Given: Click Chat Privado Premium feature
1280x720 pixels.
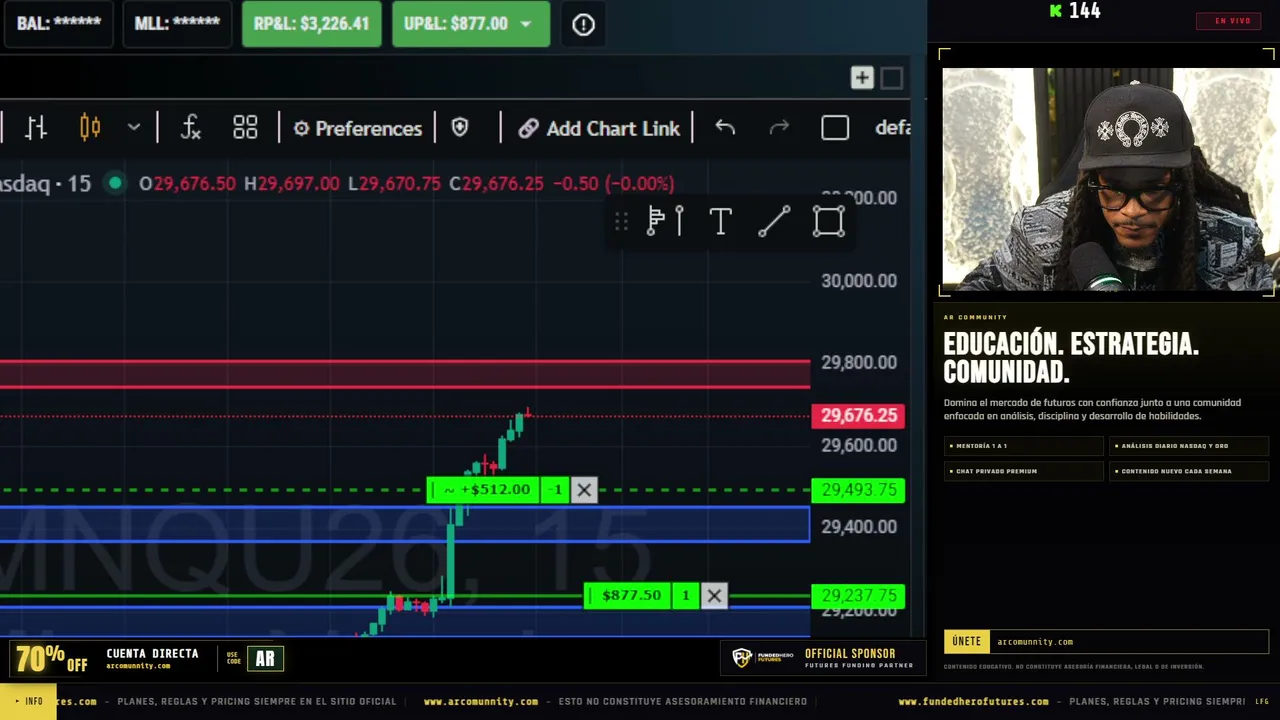Looking at the screenshot, I should 1024,471.
